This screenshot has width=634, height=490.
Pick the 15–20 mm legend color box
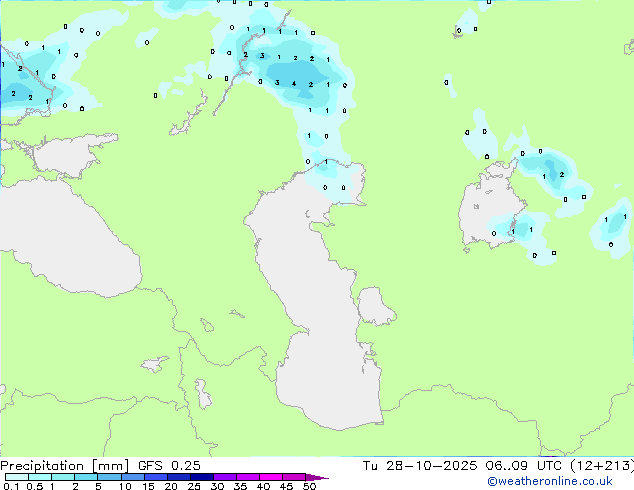point(155,477)
